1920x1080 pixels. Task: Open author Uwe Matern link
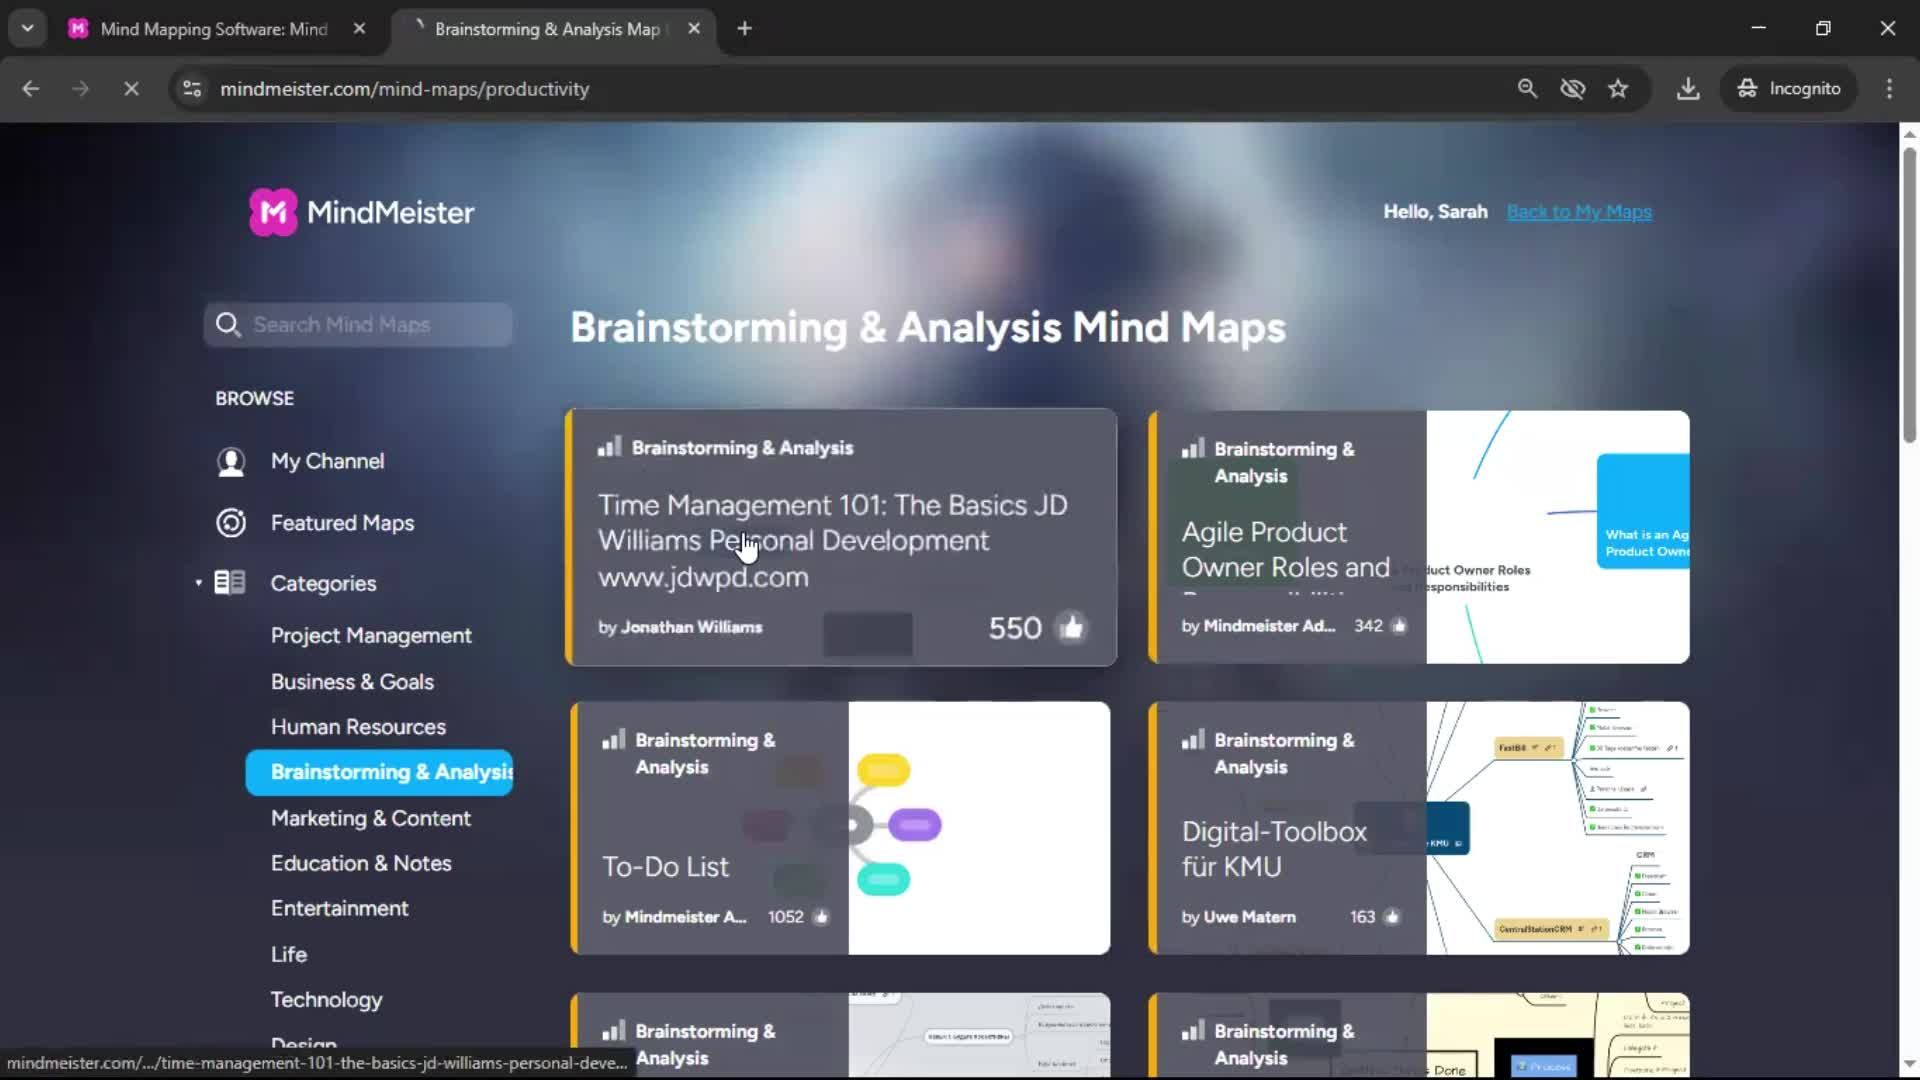[x=1249, y=917]
